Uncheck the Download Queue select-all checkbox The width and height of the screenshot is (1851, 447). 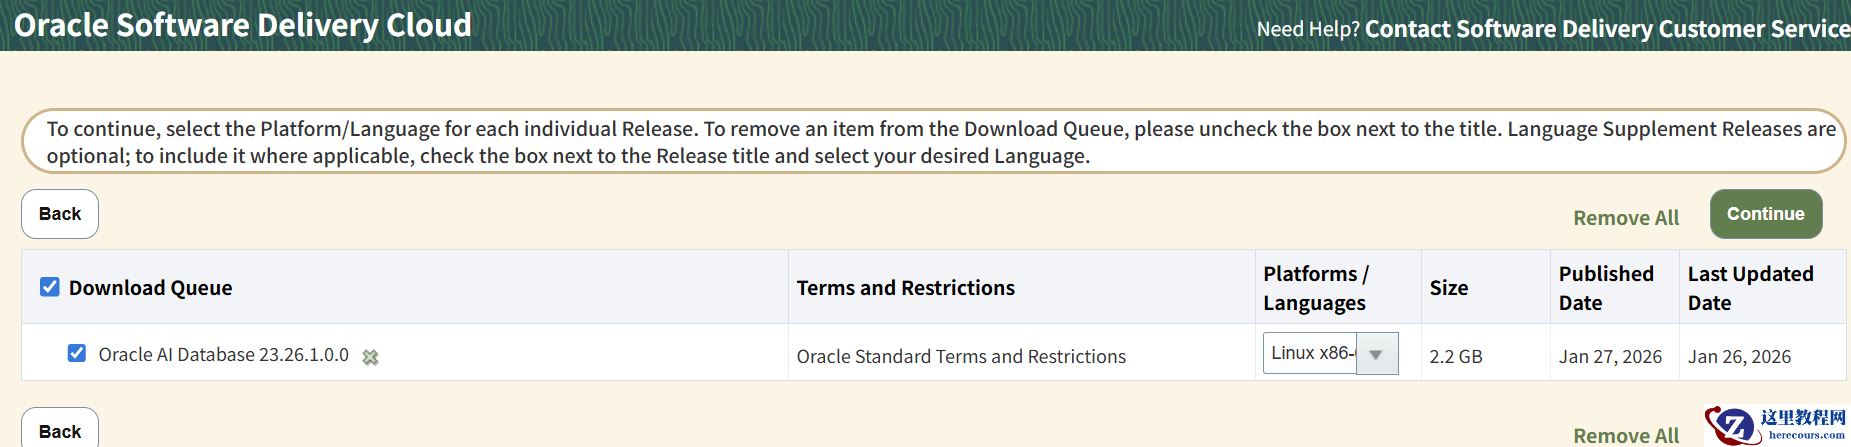tap(50, 288)
